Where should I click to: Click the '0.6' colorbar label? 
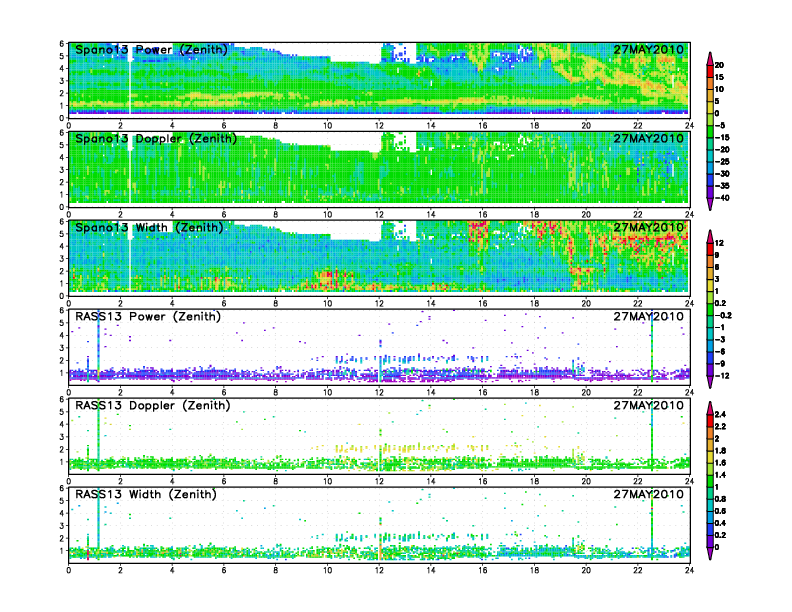point(720,511)
